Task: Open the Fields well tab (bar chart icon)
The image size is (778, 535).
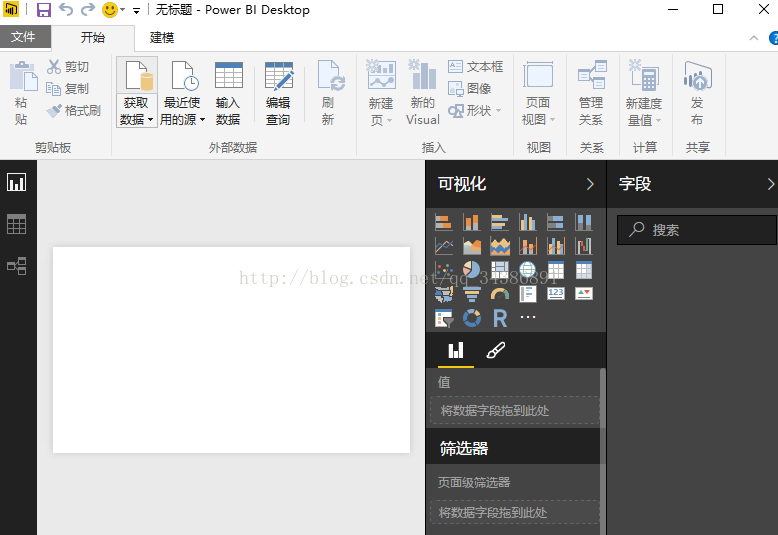Action: point(455,350)
